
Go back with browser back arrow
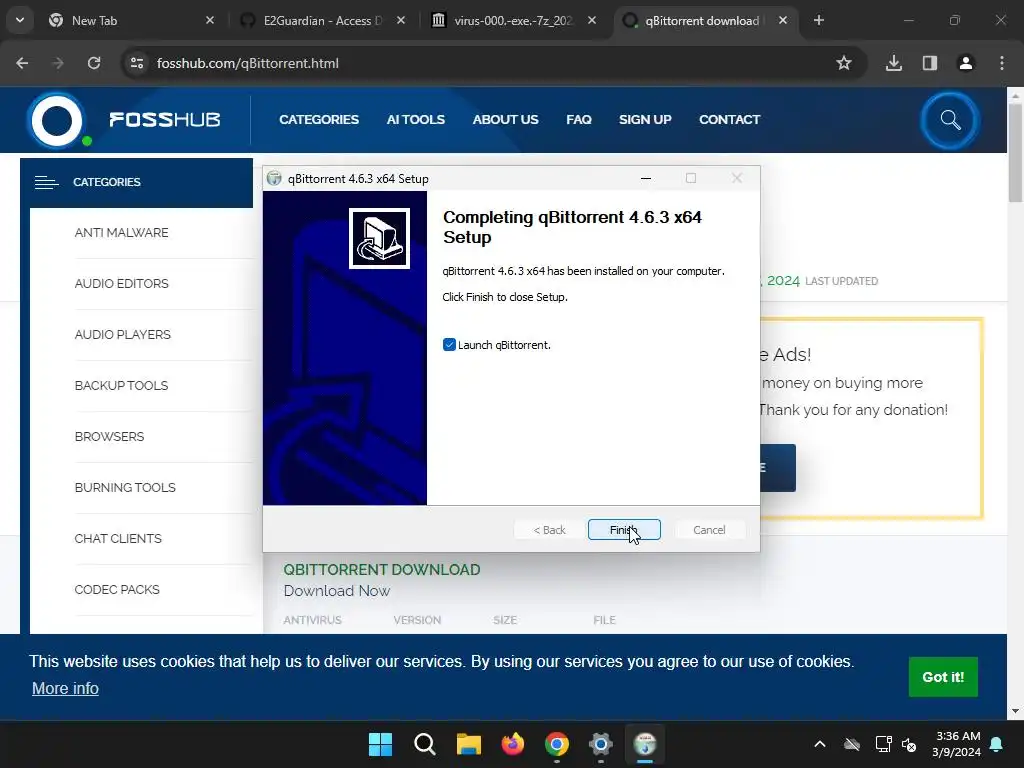coord(22,63)
